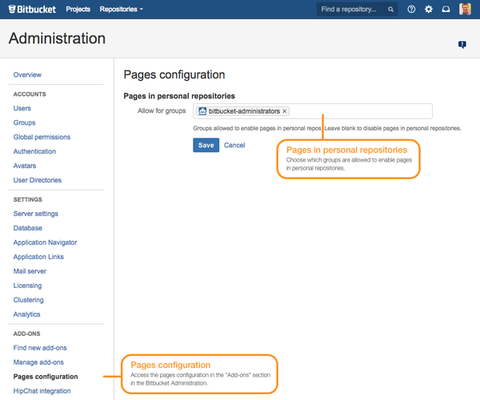The height and width of the screenshot is (400, 480).
Task: Open the Projects menu item
Action: tap(78, 9)
